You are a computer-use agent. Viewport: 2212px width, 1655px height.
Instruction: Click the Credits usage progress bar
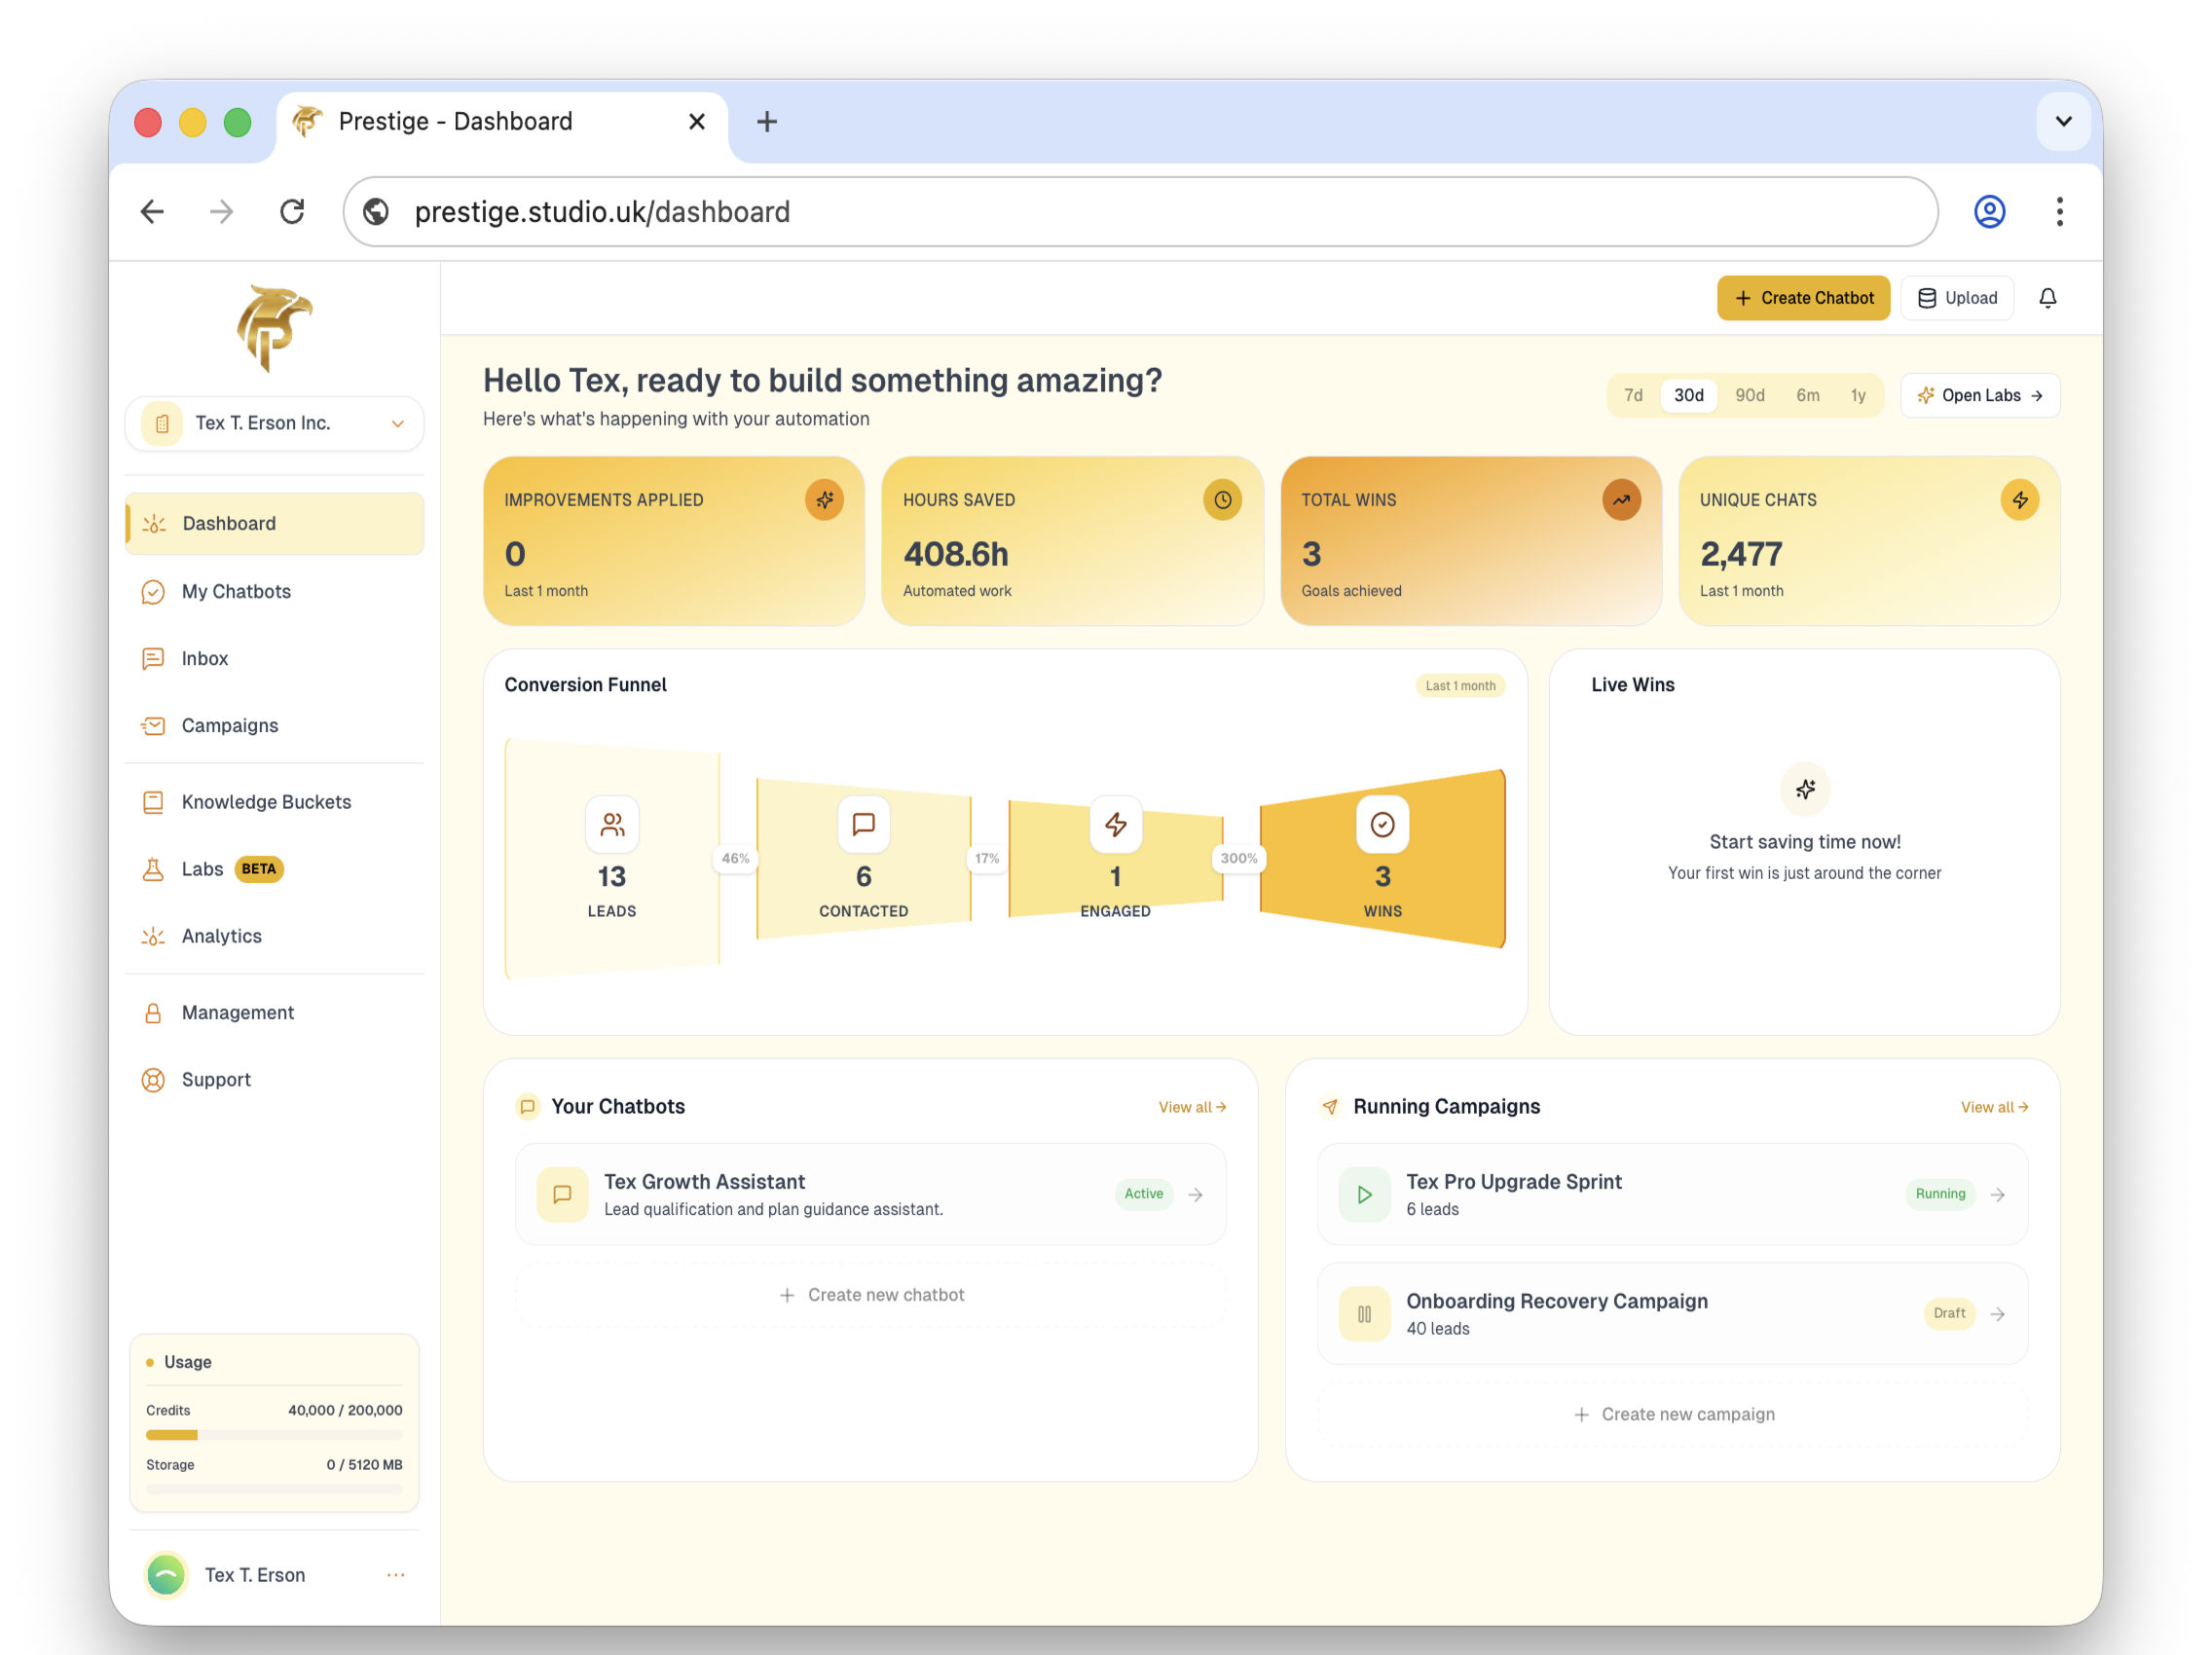click(274, 1434)
